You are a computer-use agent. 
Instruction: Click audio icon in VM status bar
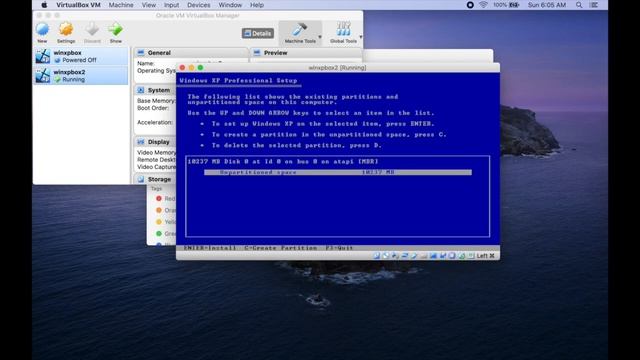click(x=395, y=256)
